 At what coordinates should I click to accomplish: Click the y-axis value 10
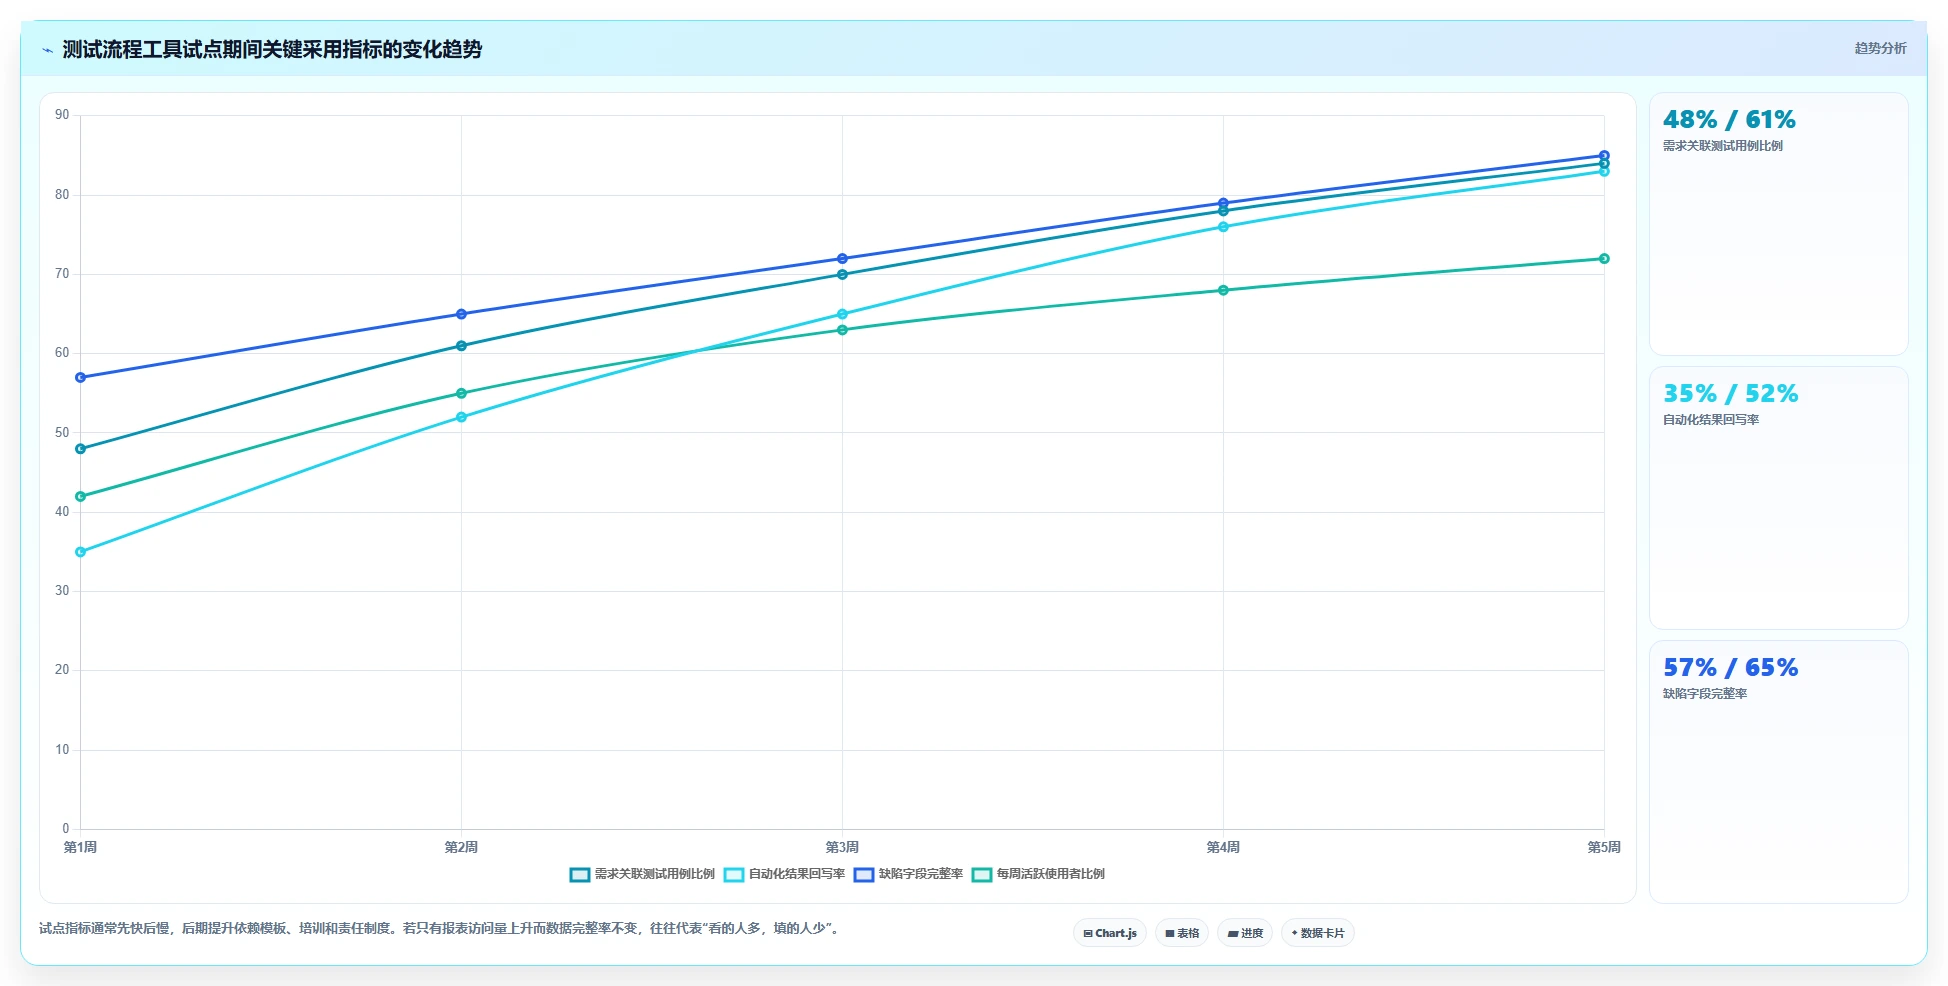tap(62, 750)
